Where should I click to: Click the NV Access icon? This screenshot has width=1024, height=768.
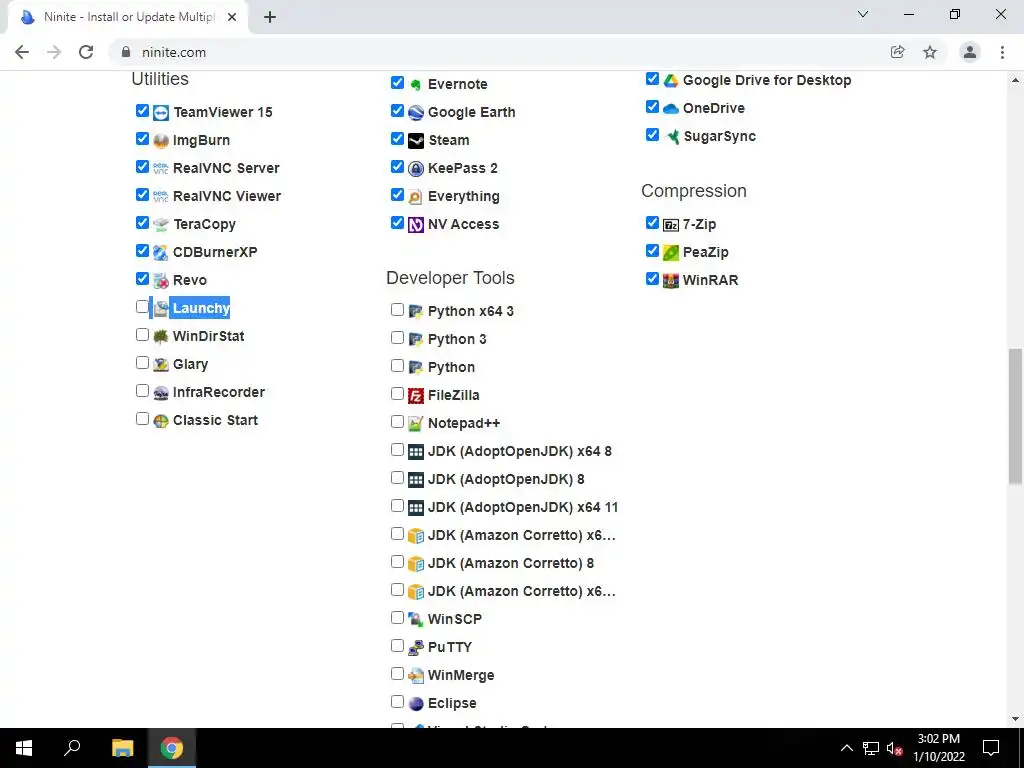click(416, 225)
